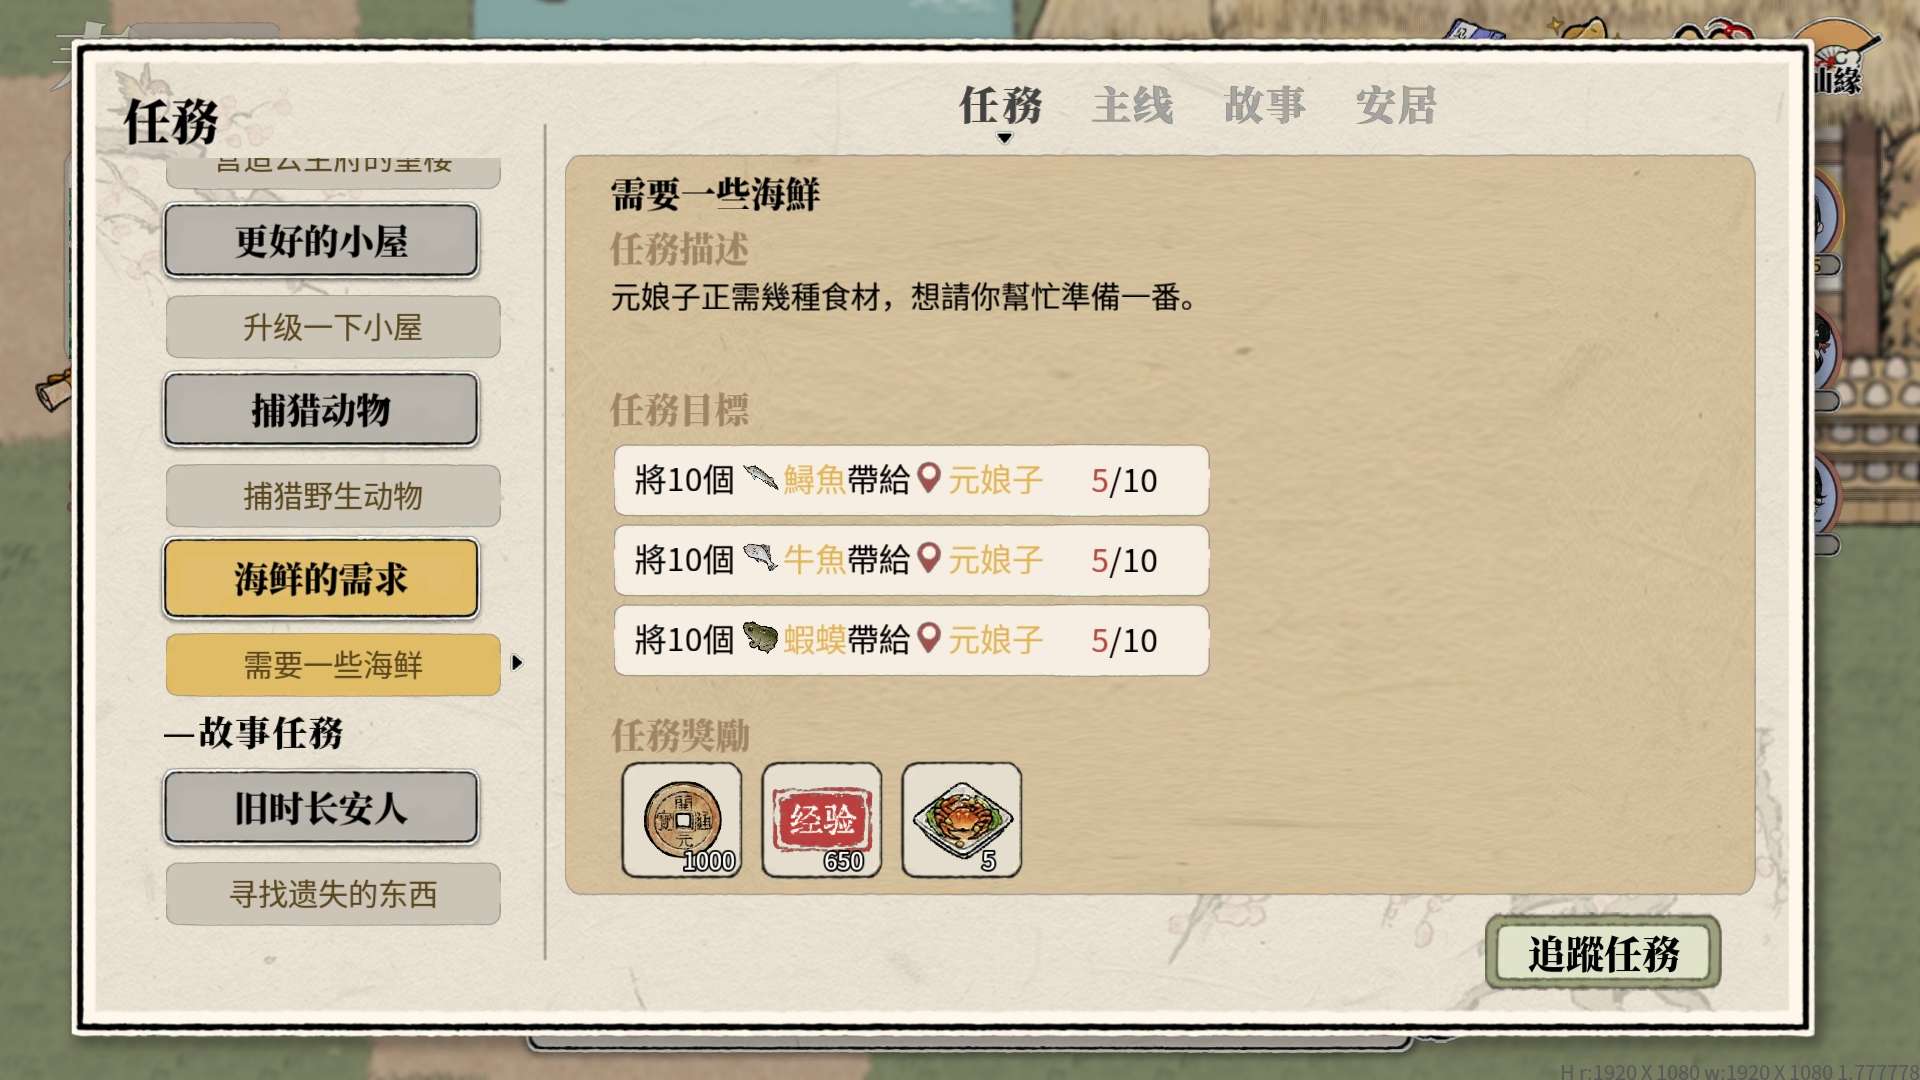Viewport: 1920px width, 1080px height.
Task: Click the red 经验 experience reward icon
Action: coord(821,820)
